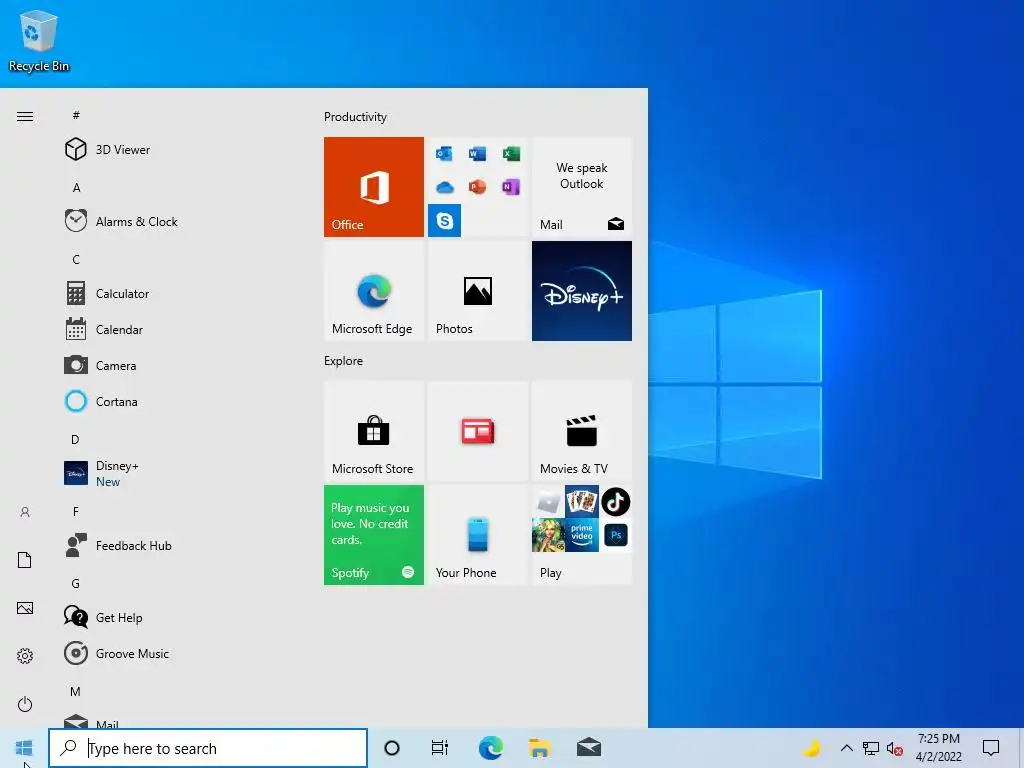Screen dimensions: 1024x768
Task: Open the TikTok icon in Play folder
Action: pos(615,502)
